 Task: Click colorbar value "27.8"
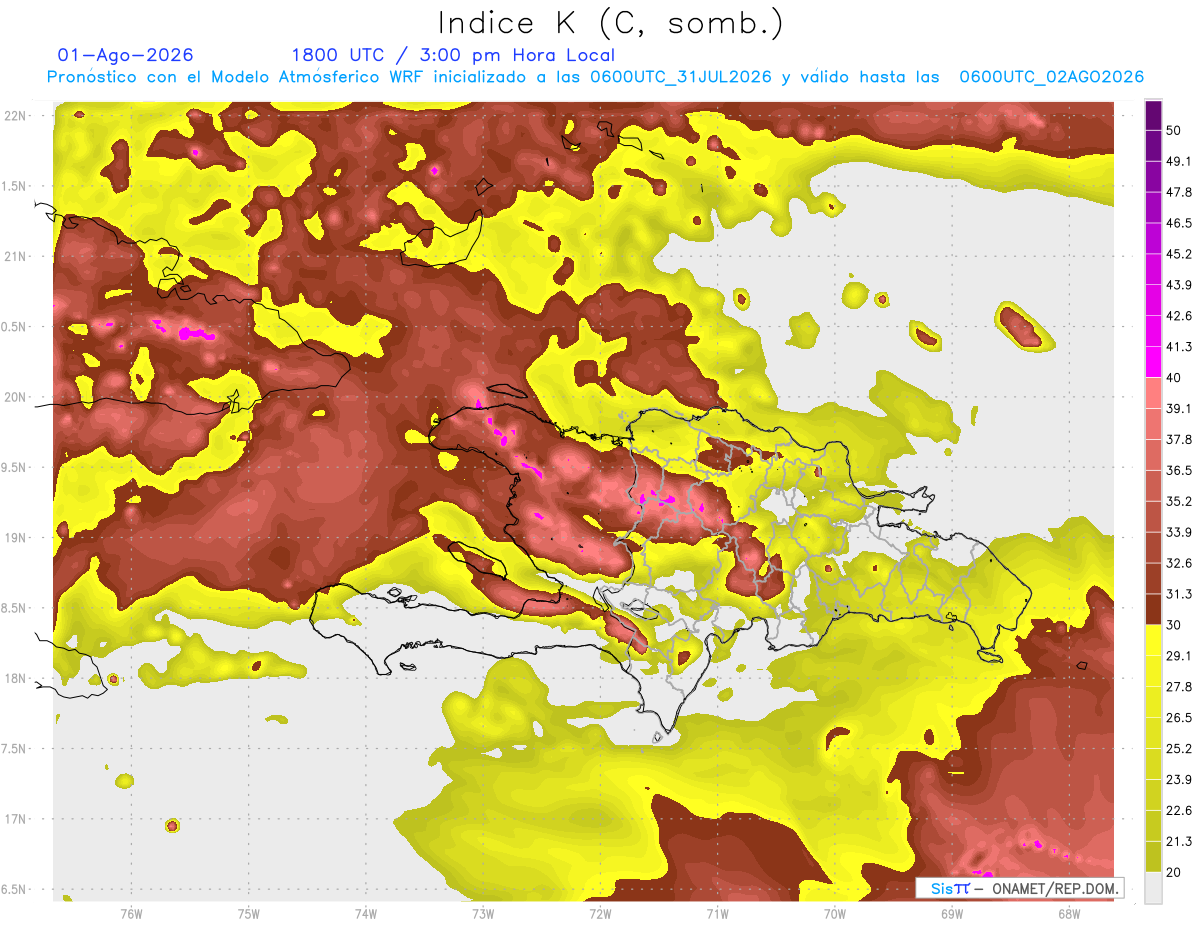[x=1179, y=687]
